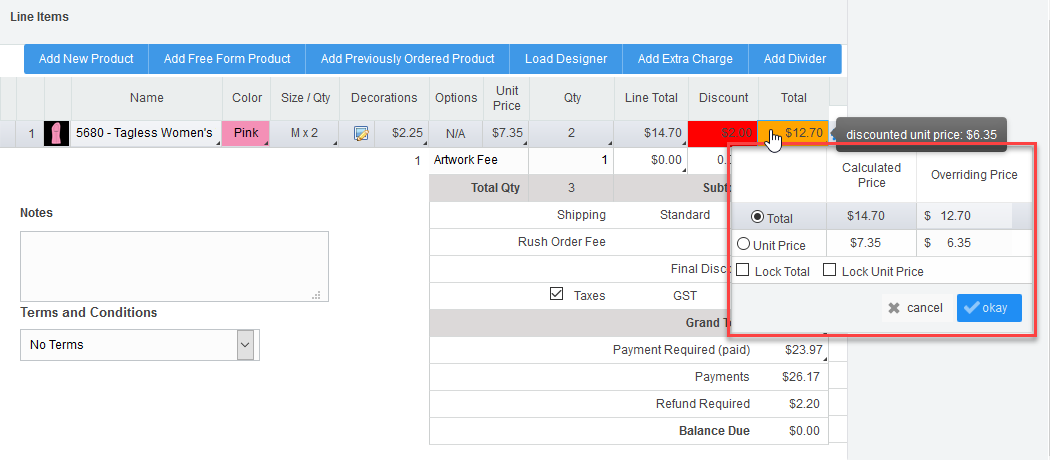This screenshot has height=460, width=1050.
Task: Click the red $2.00 discount cell
Action: coord(723,133)
